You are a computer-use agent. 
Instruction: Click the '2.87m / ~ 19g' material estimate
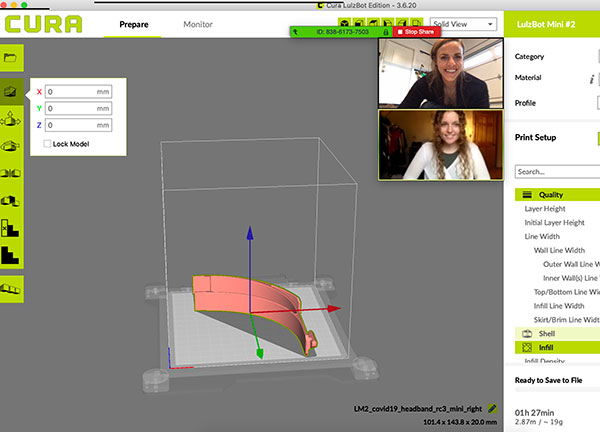coord(539,422)
